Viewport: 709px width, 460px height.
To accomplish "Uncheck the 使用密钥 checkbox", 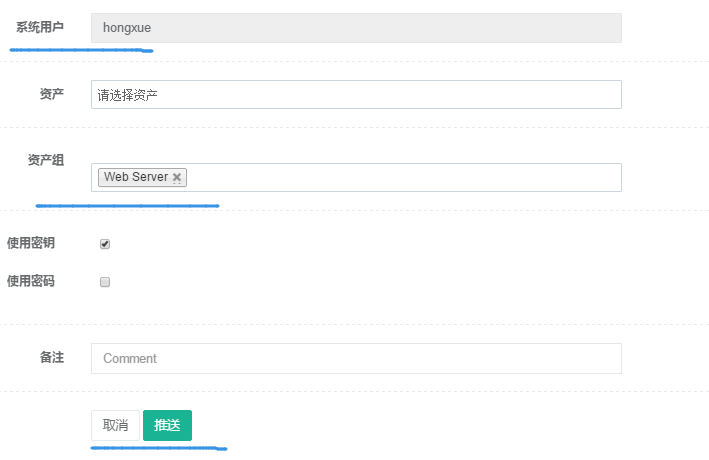I will [x=104, y=244].
